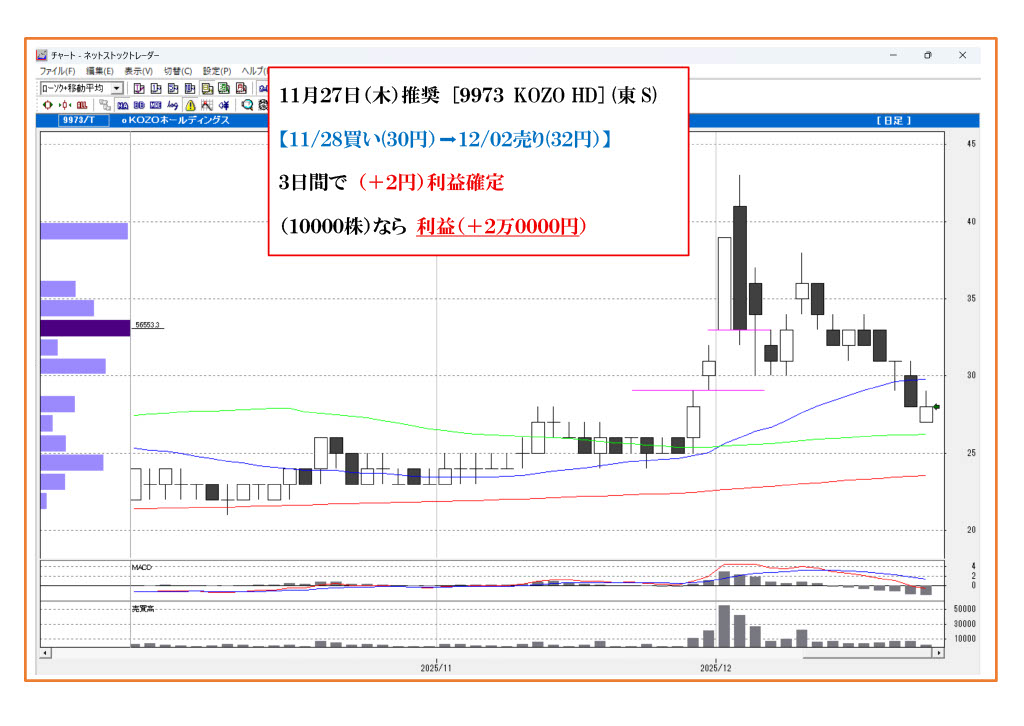
Task: Open the 設定(P) menu
Action: [x=216, y=72]
